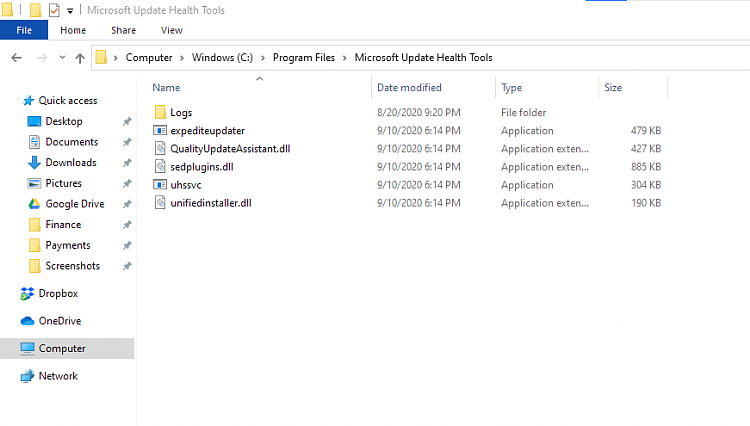Open Dropbox in the navigation pane

point(58,294)
